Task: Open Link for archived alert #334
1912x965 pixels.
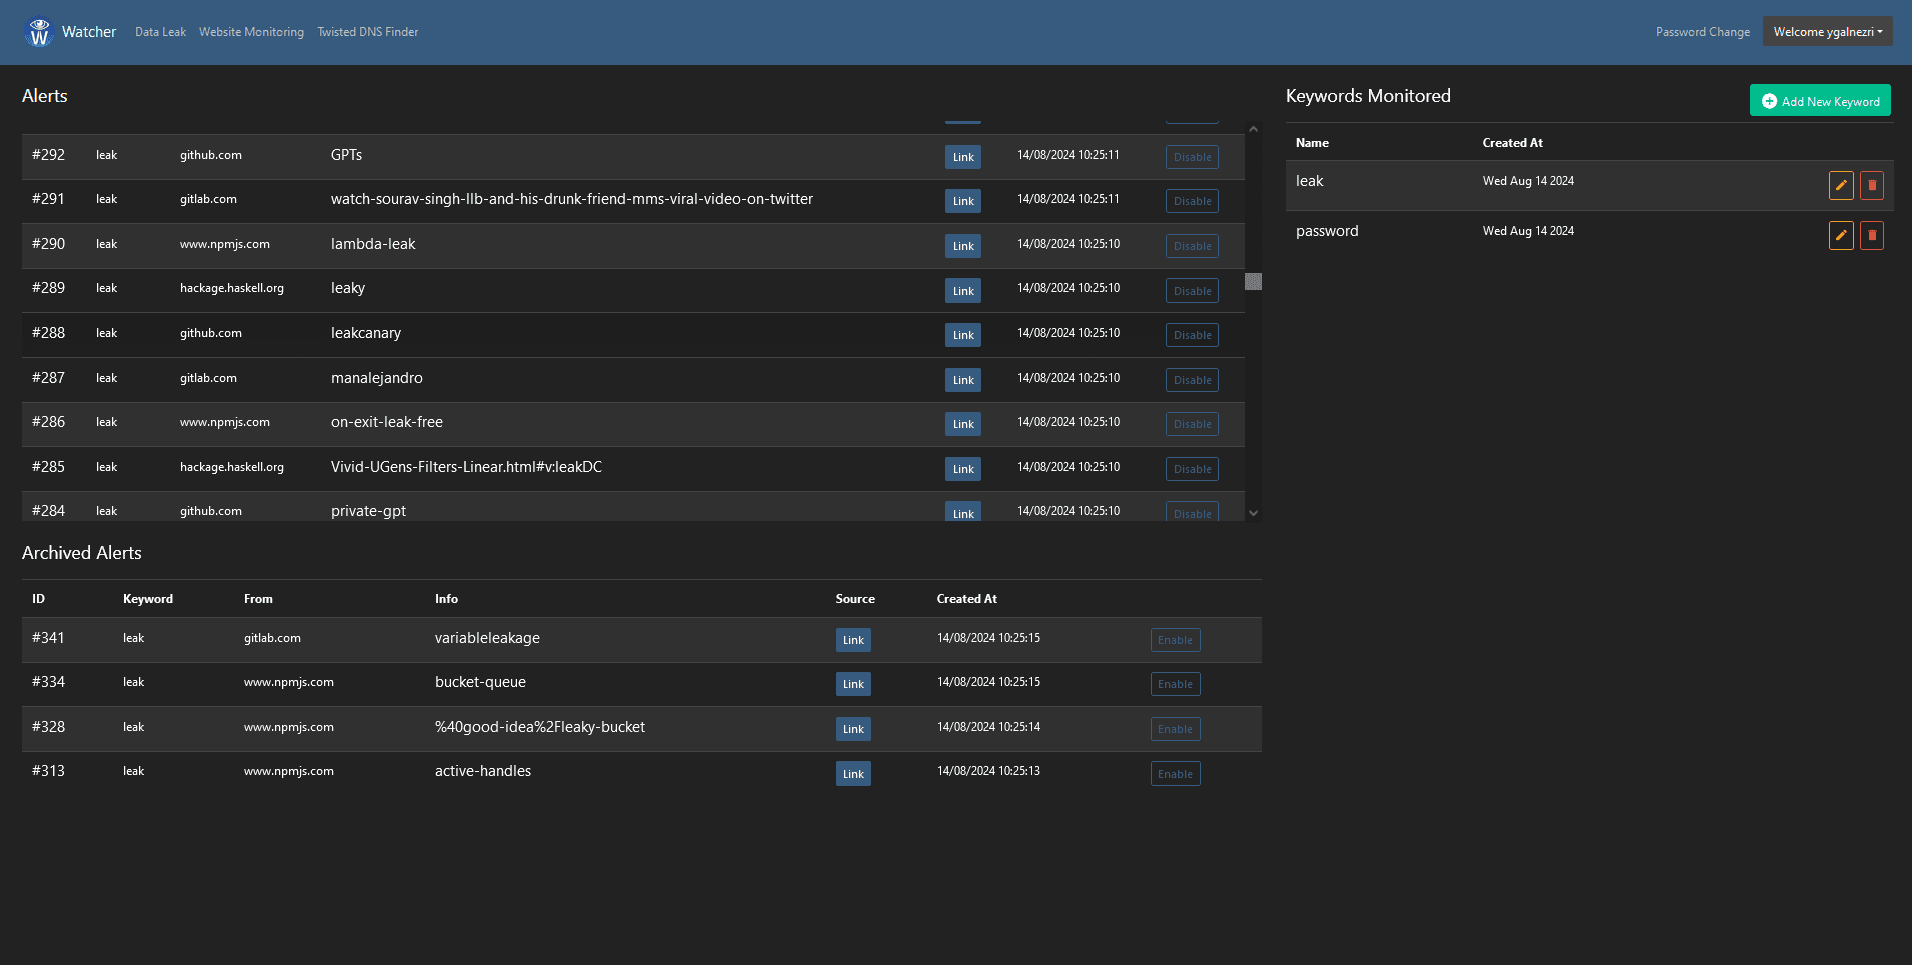Action: tap(853, 684)
